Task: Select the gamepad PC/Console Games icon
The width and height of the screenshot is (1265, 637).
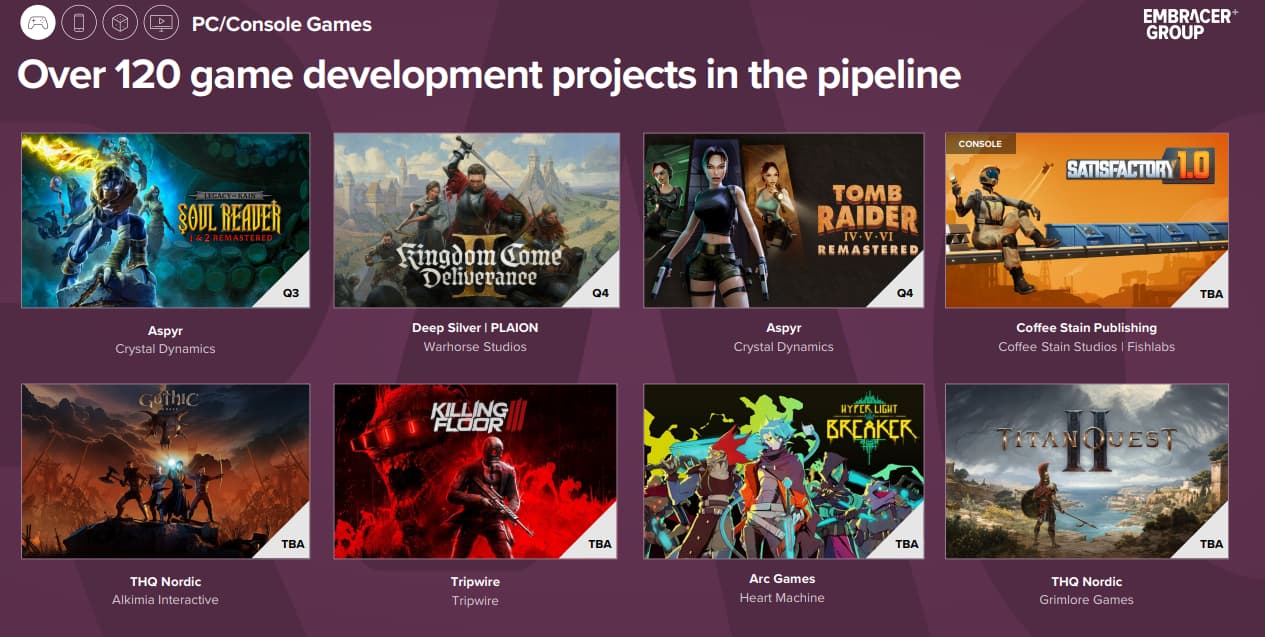Action: pos(38,23)
